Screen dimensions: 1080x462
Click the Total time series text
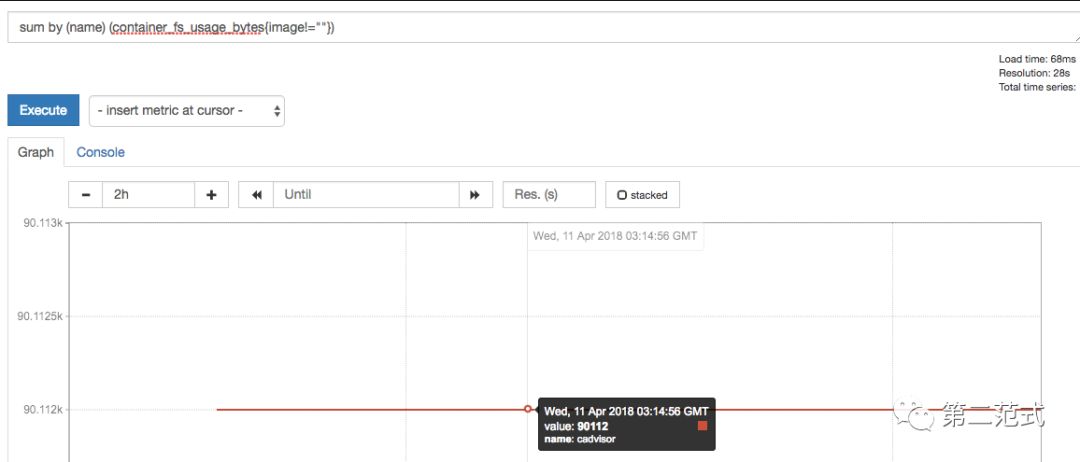pyautogui.click(x=1037, y=87)
